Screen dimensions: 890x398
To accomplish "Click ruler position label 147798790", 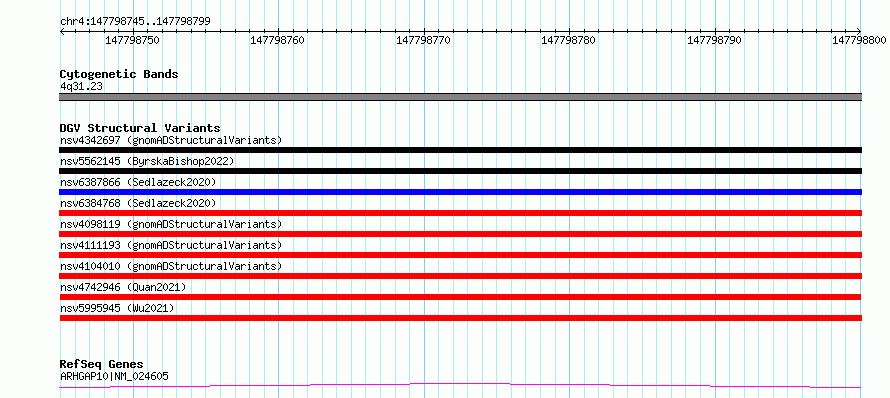I will pos(714,40).
